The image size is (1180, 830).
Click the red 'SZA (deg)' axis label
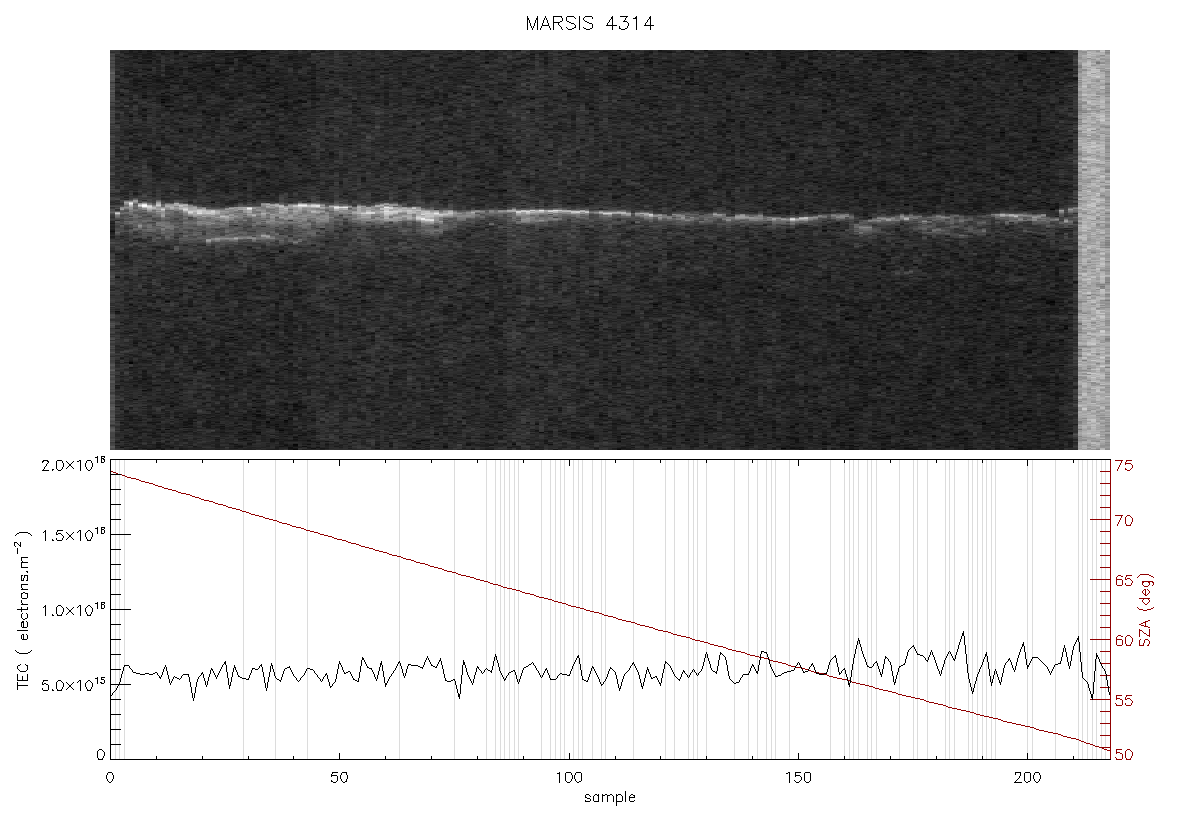(x=1146, y=610)
